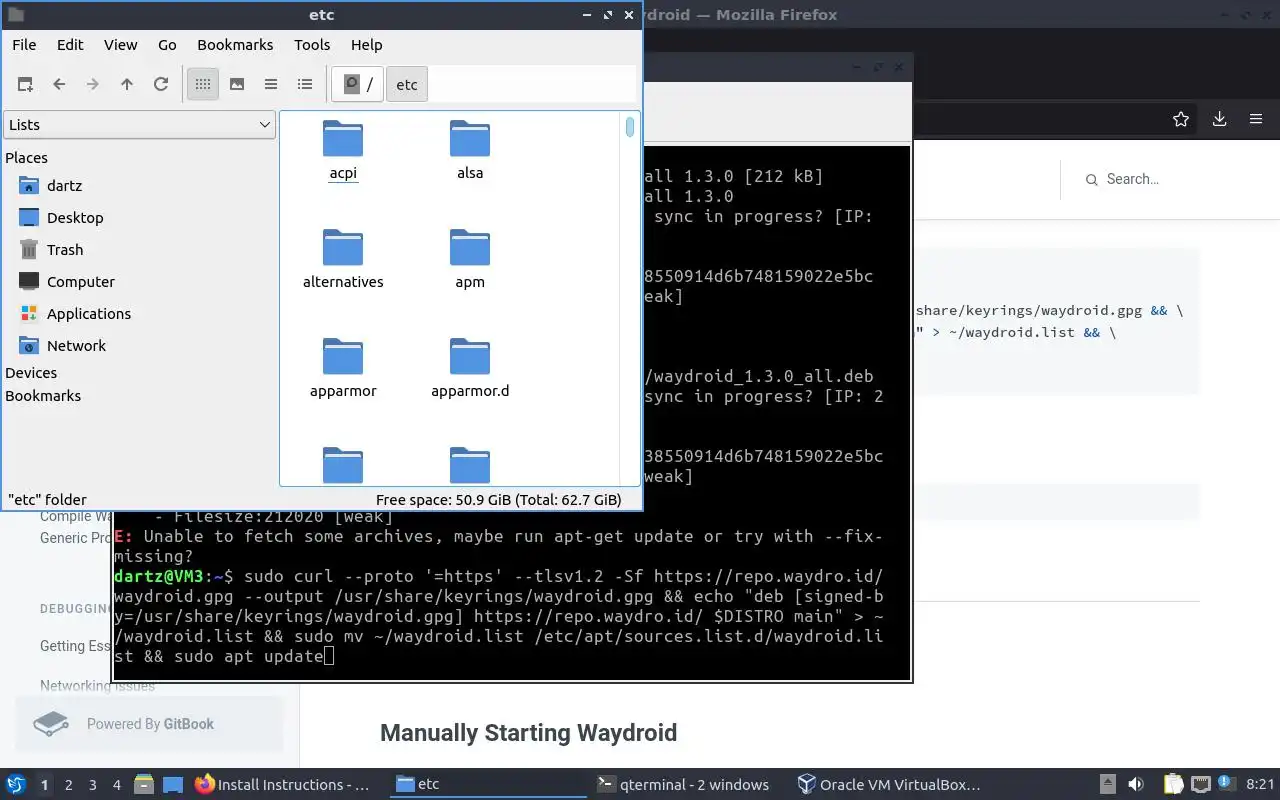This screenshot has height=800, width=1280.
Task: Open a new tab in the file manager
Action: click(25, 85)
